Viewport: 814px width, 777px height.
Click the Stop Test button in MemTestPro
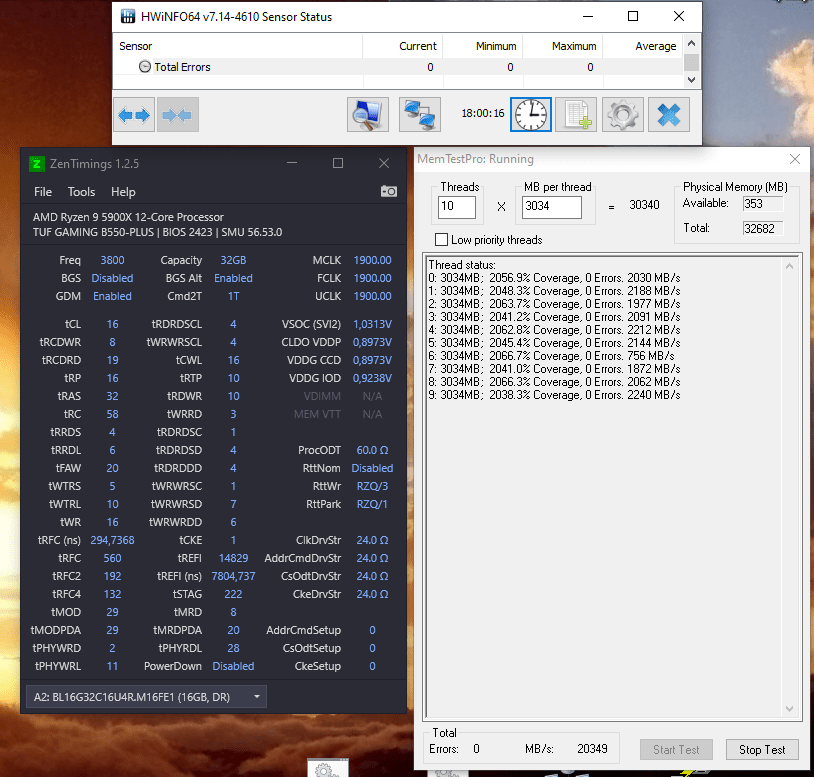(762, 749)
